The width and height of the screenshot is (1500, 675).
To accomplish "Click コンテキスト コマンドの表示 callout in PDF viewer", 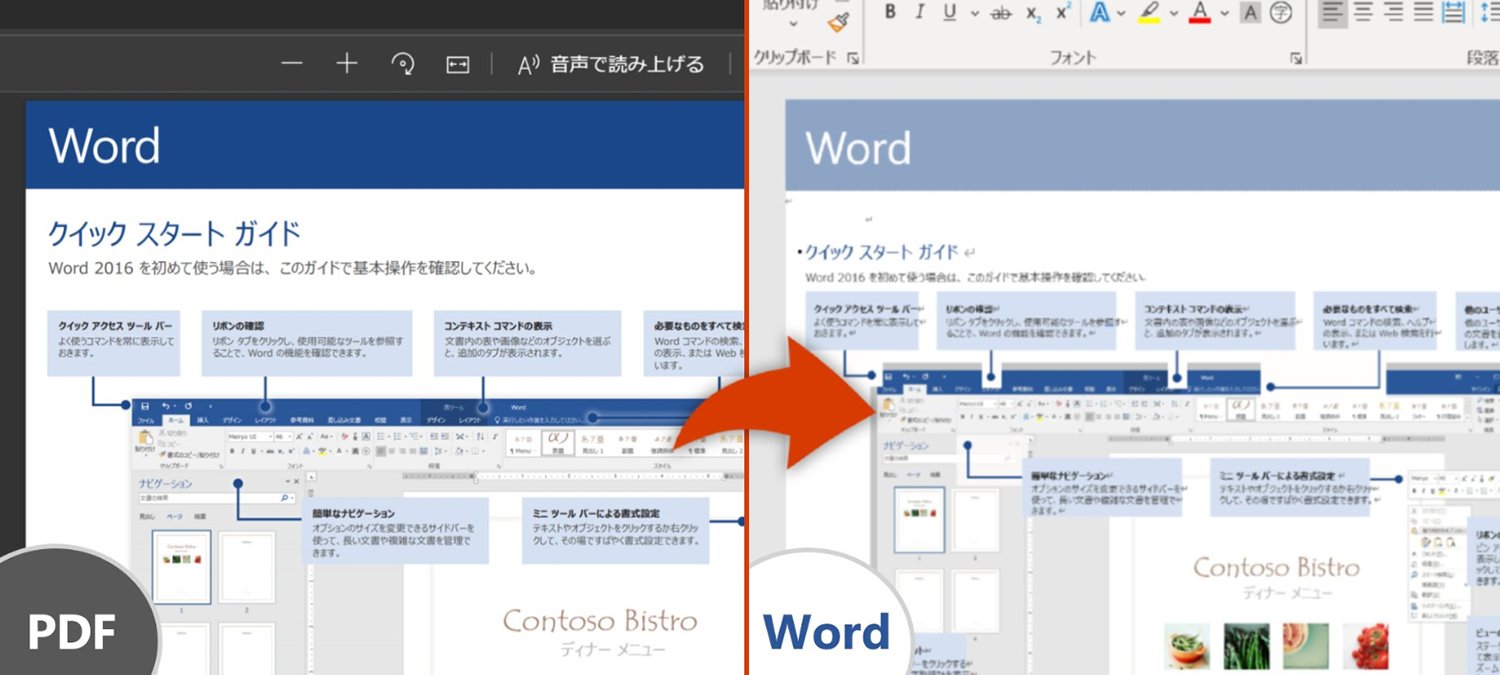I will point(527,342).
